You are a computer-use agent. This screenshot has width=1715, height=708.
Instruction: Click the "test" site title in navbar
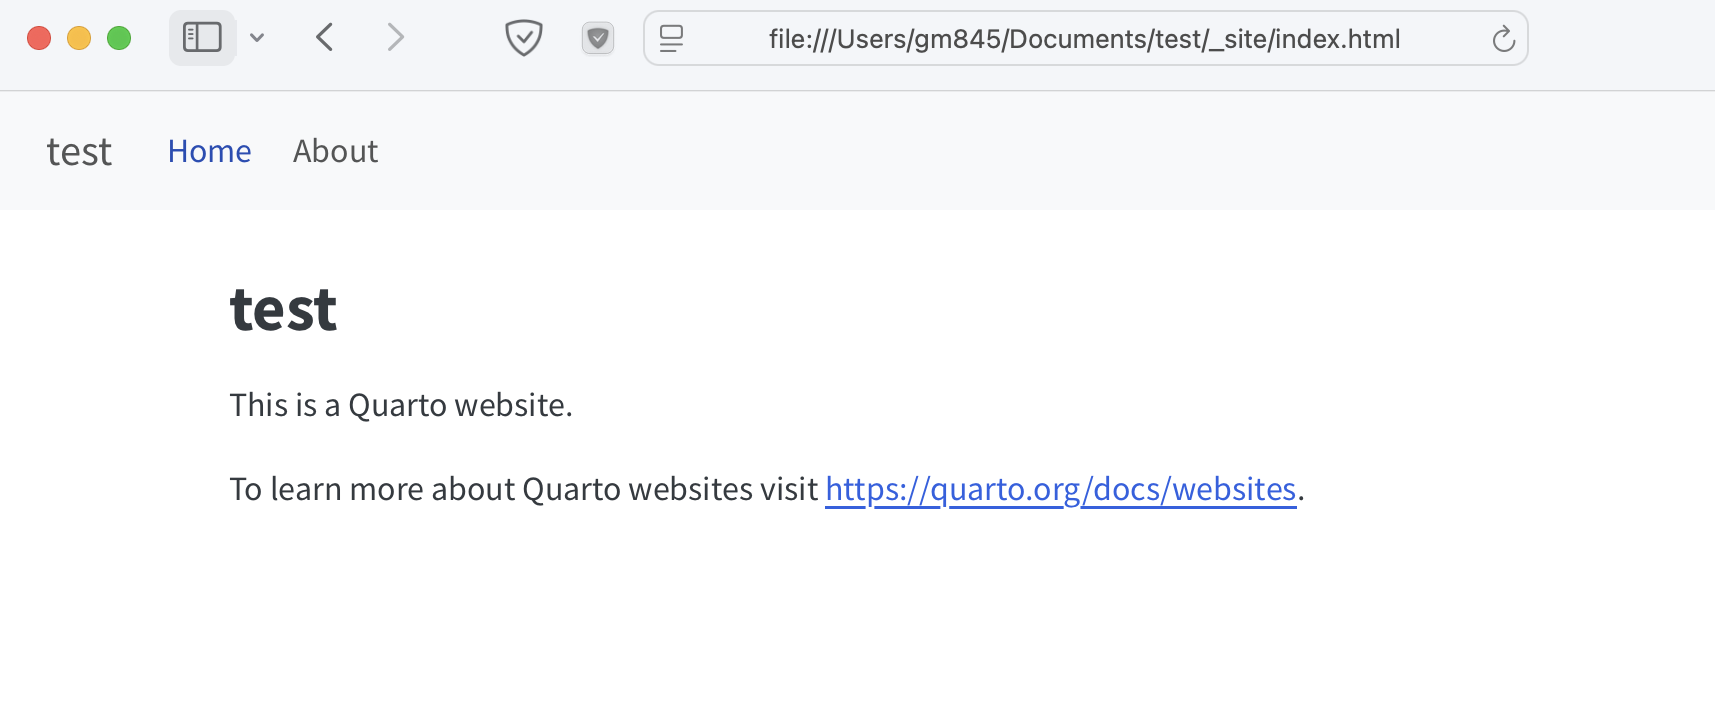79,152
